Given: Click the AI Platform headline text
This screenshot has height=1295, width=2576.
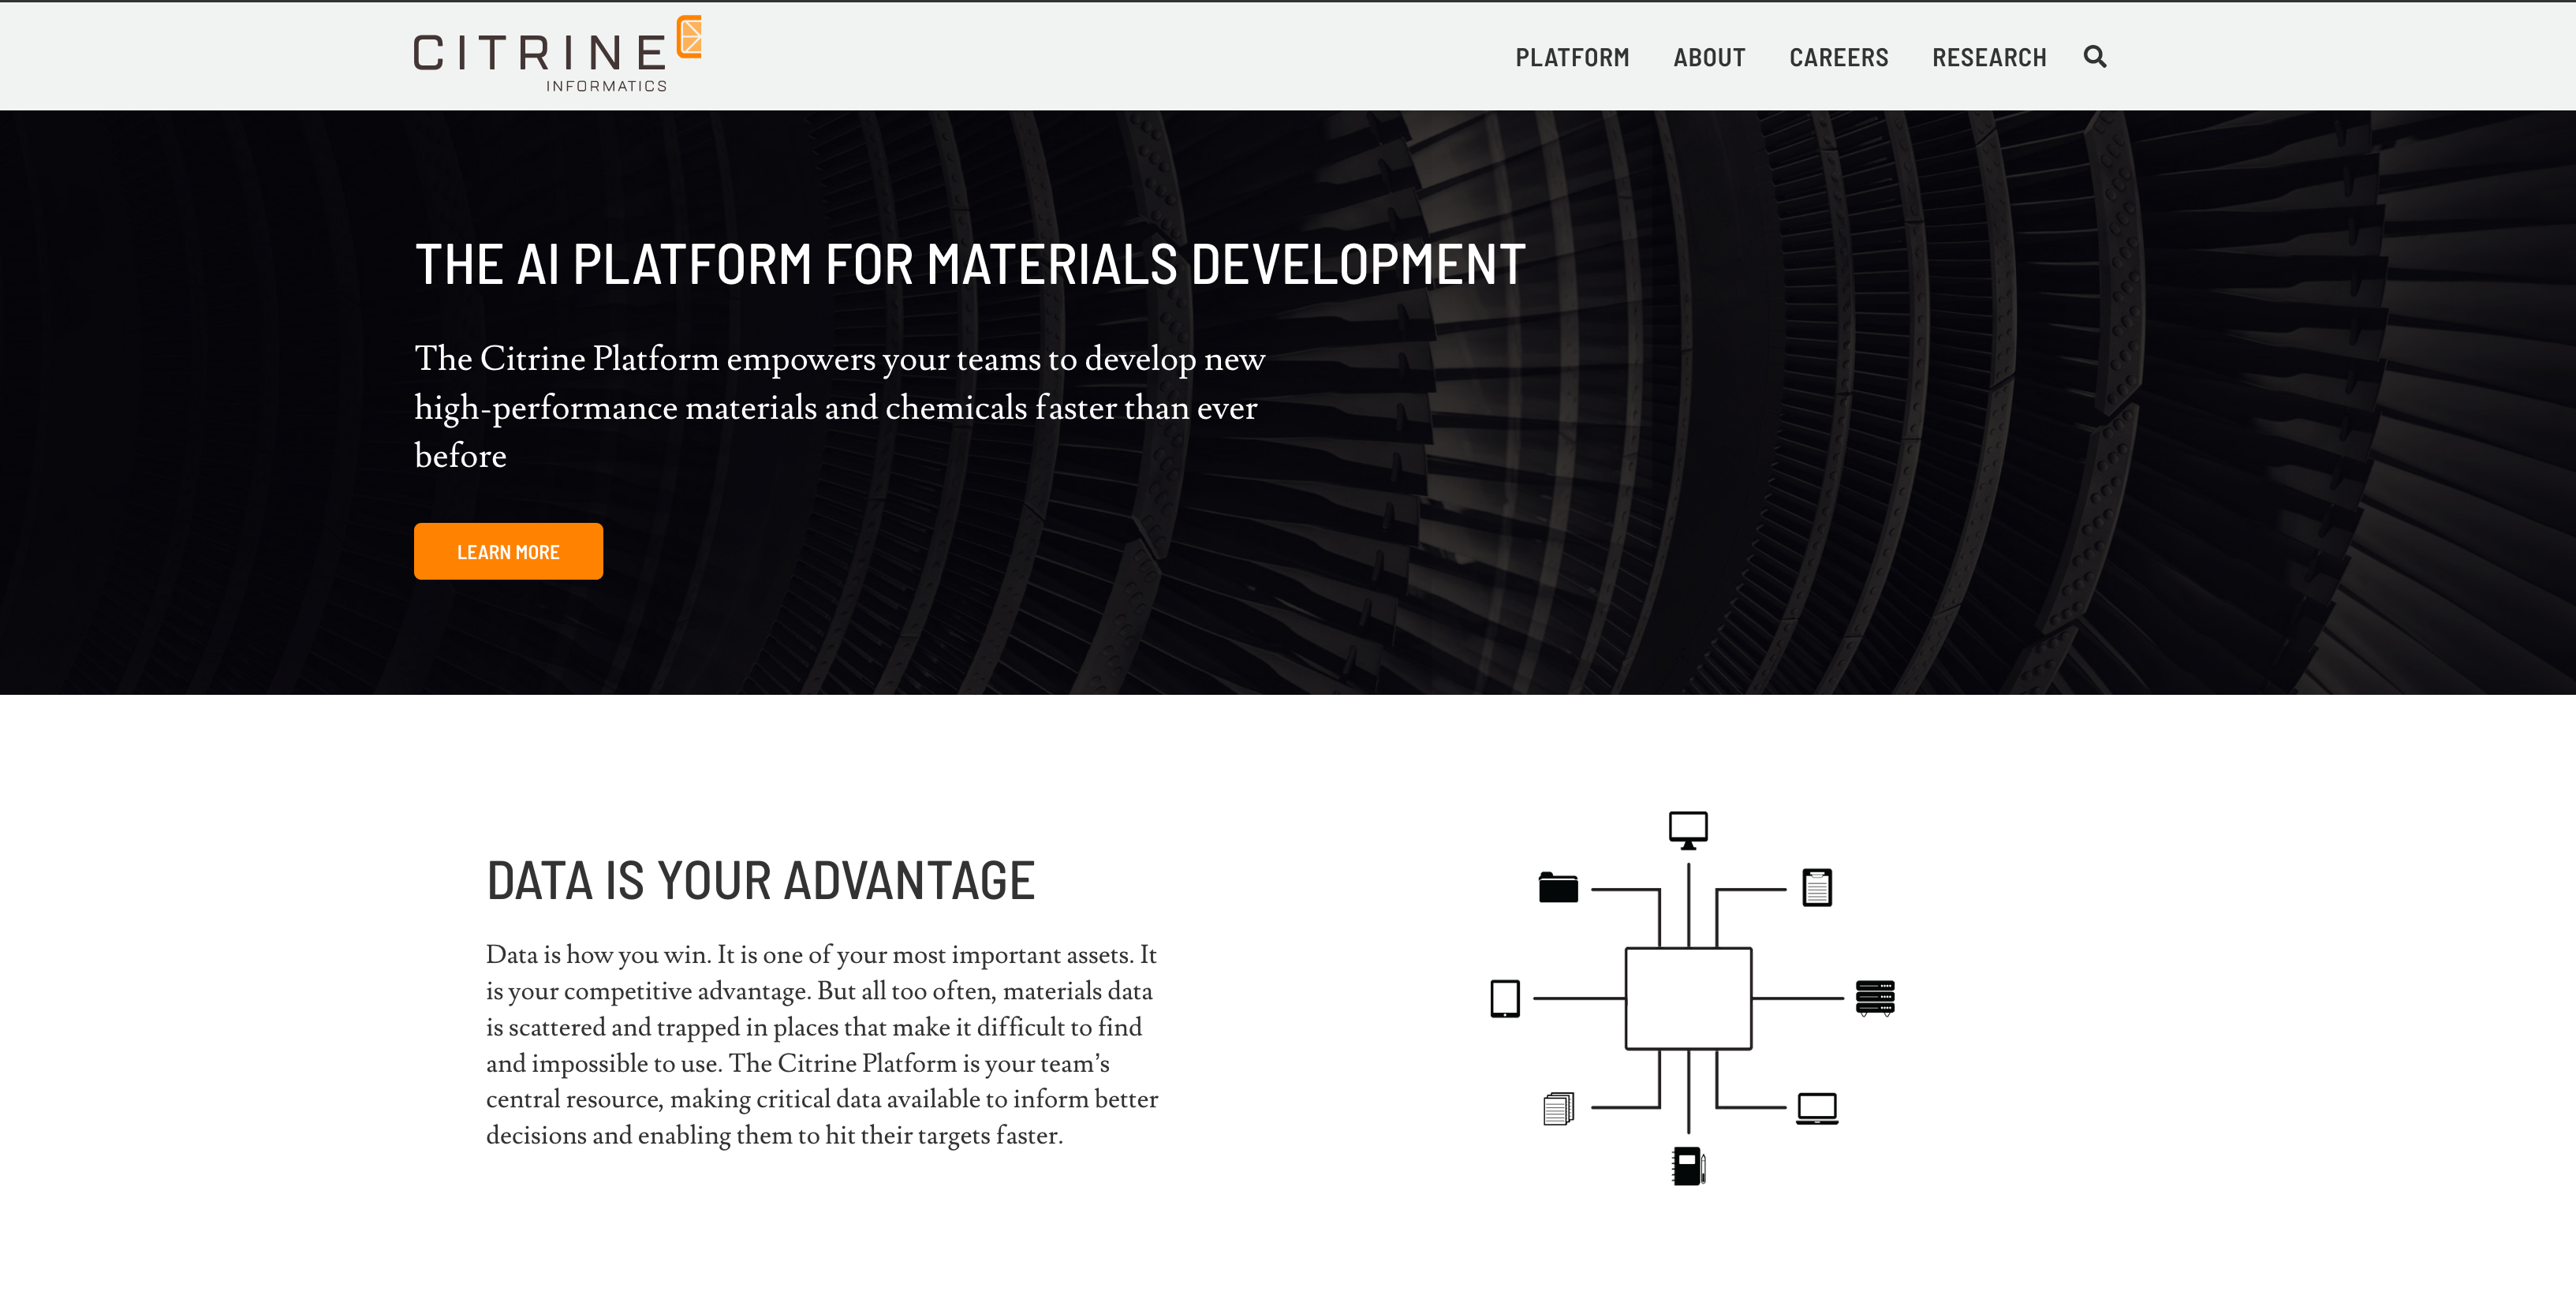Looking at the screenshot, I should tap(969, 265).
